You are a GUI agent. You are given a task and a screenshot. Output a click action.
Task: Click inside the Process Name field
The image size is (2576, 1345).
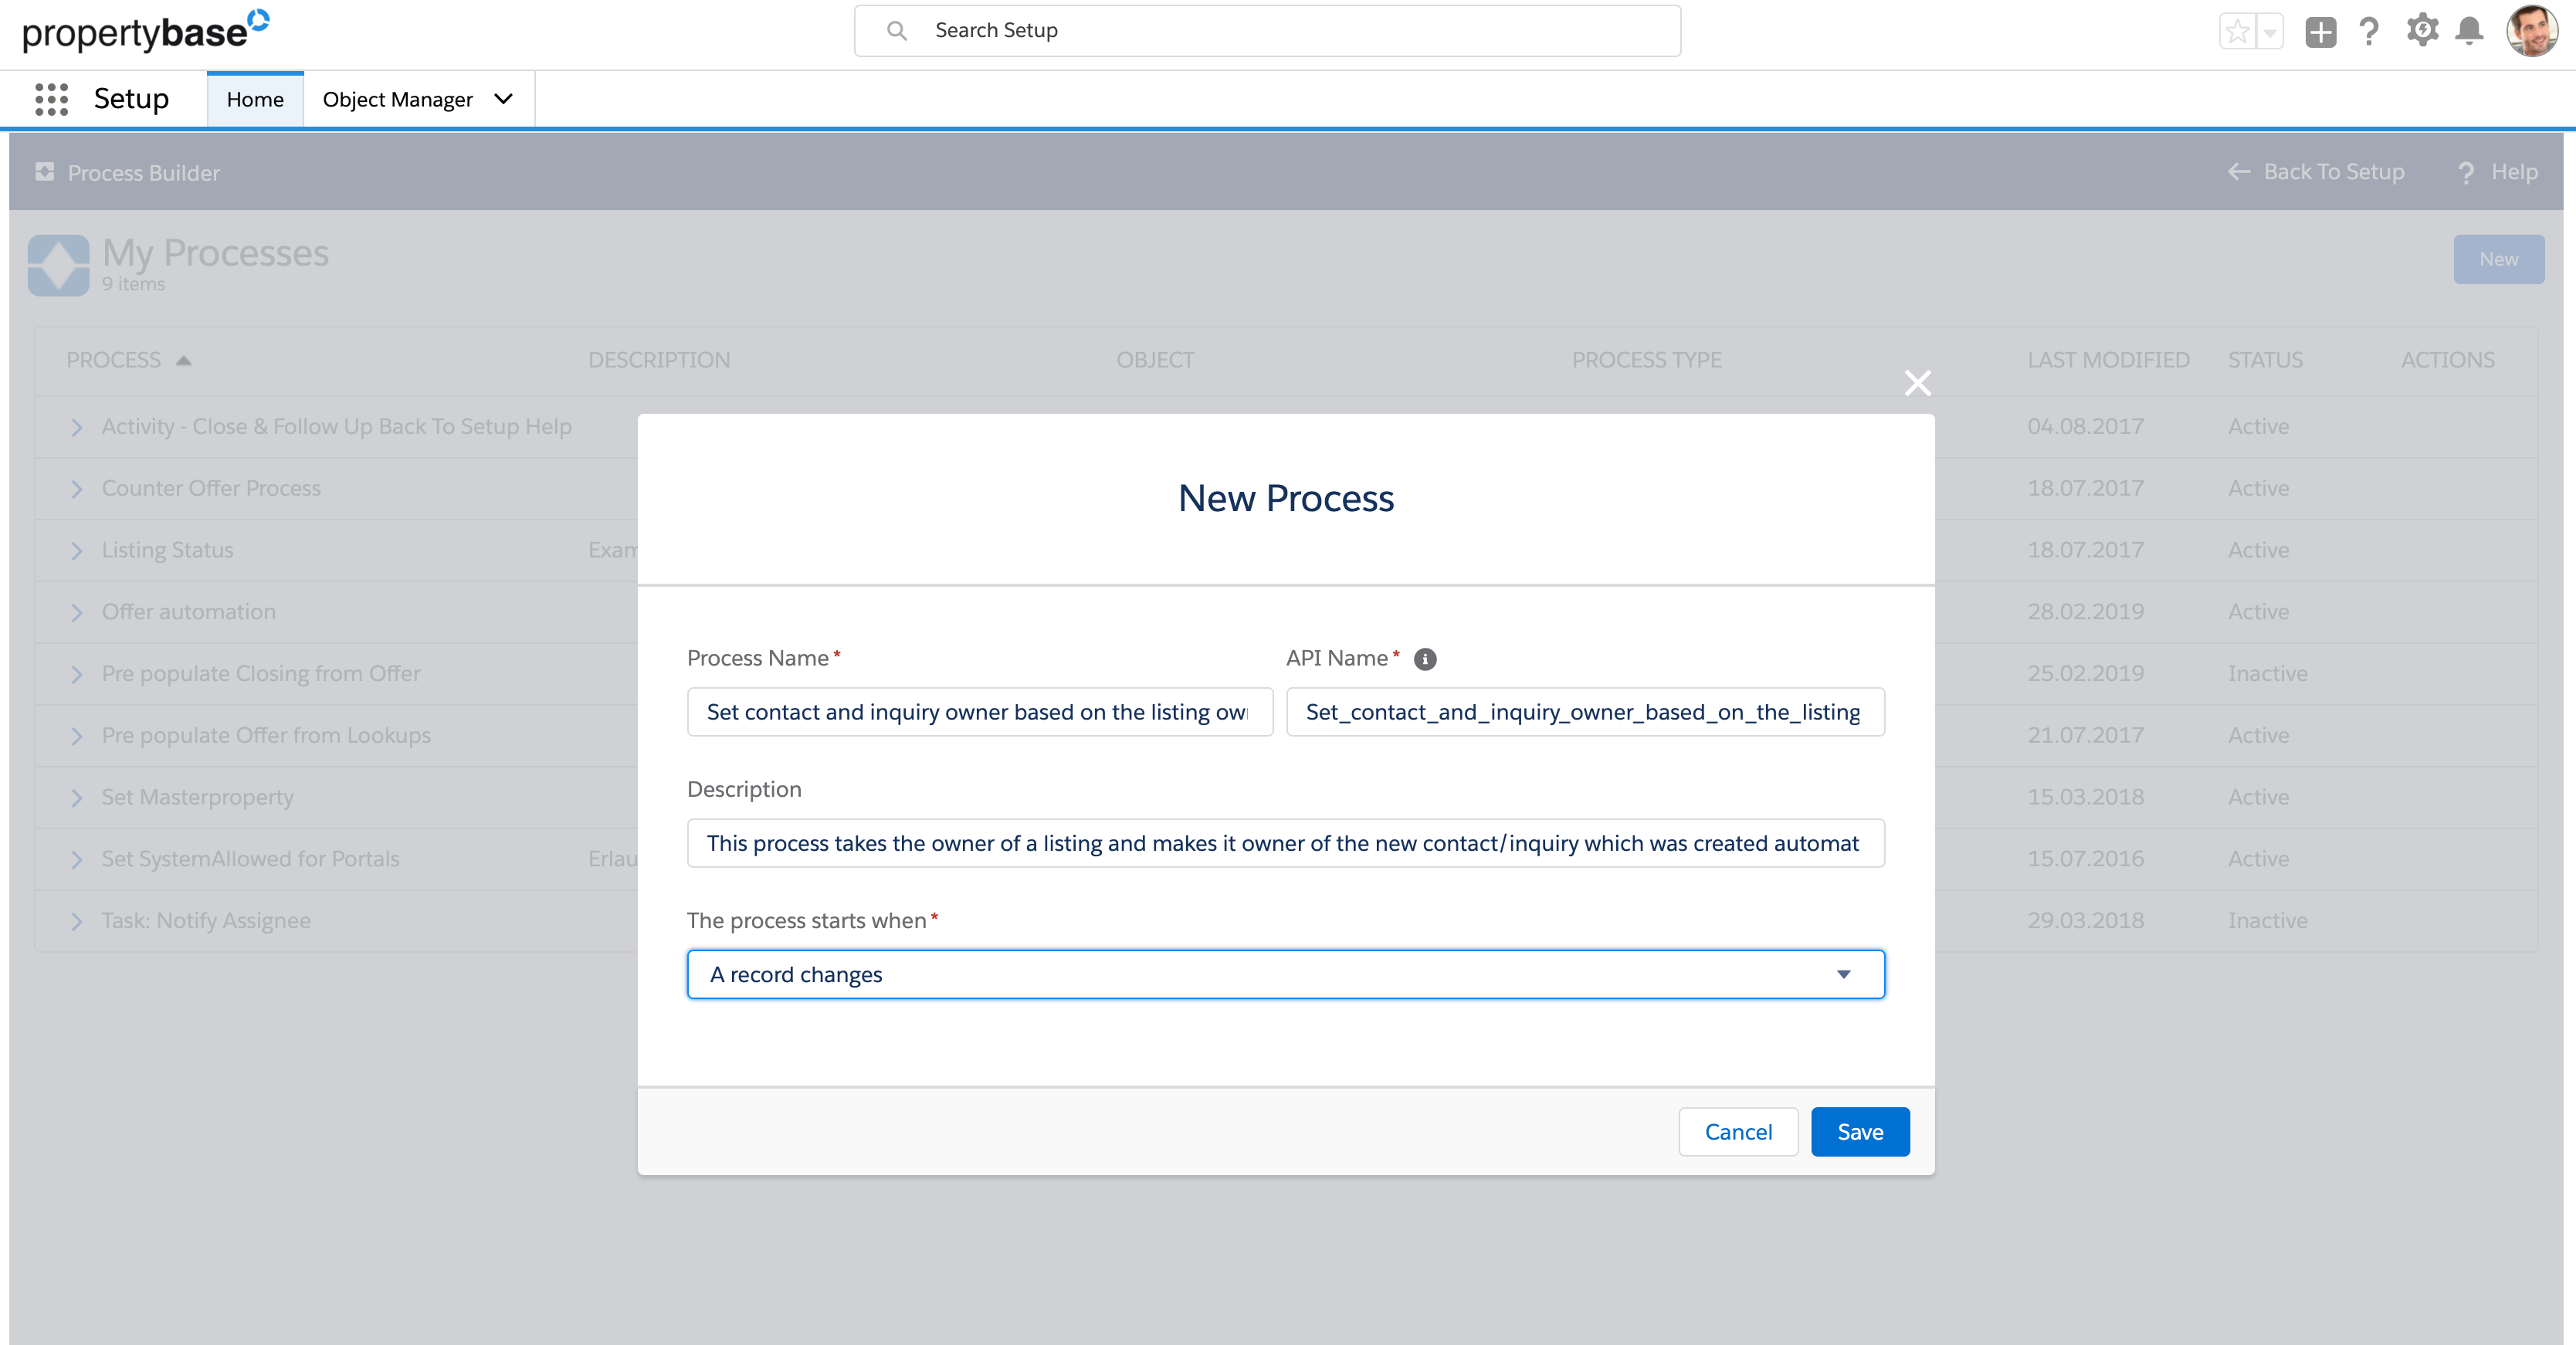click(x=979, y=712)
